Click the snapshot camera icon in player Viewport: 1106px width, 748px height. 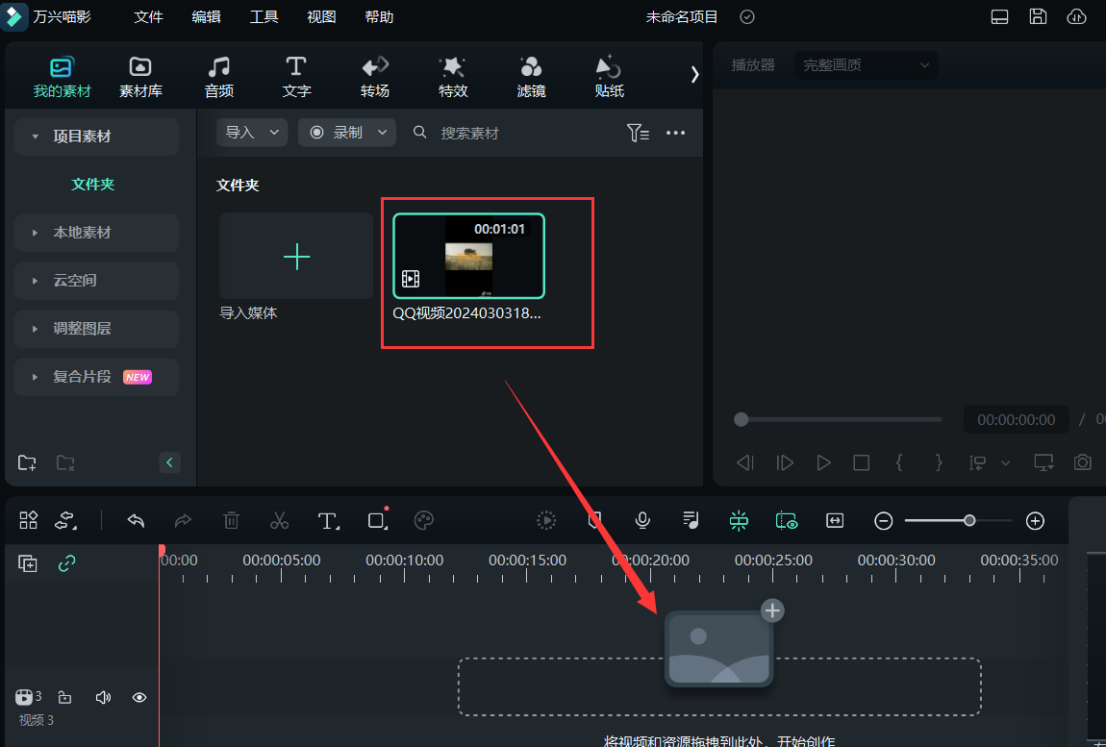1082,462
